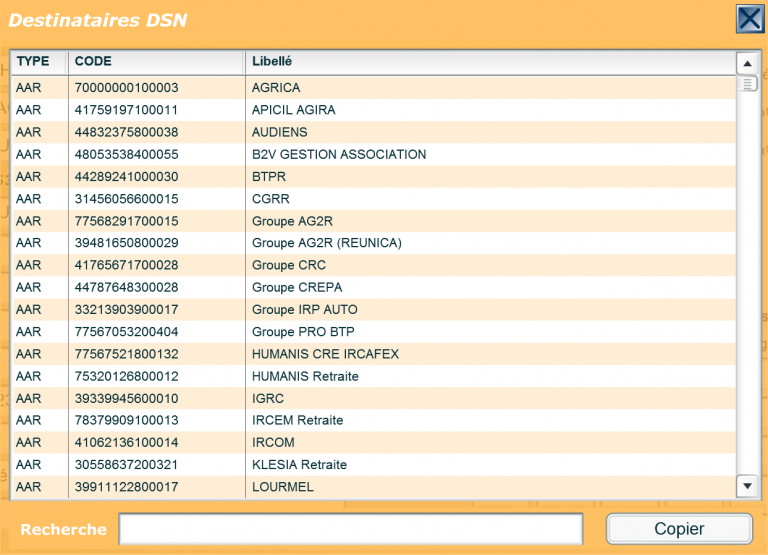Click code 41759197100011
The image size is (768, 555).
coord(126,110)
